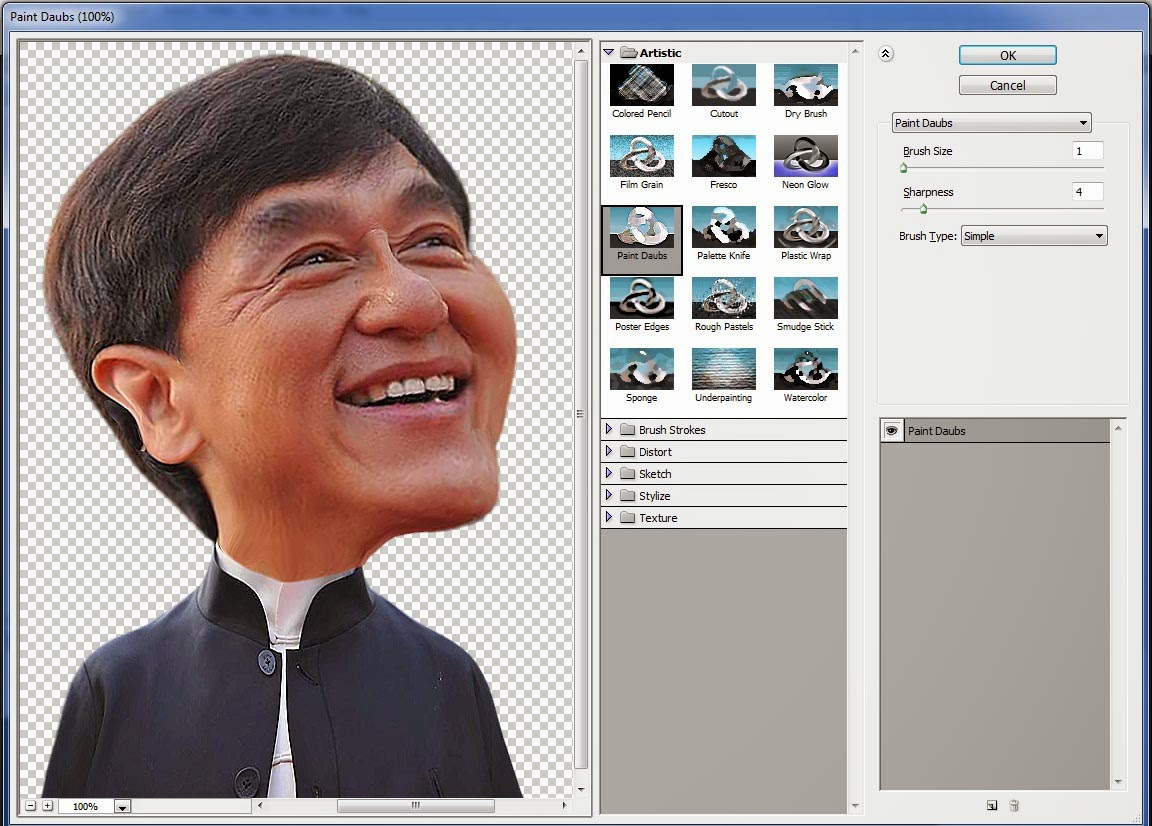Choose the Plastic Wrap filter

tap(804, 228)
